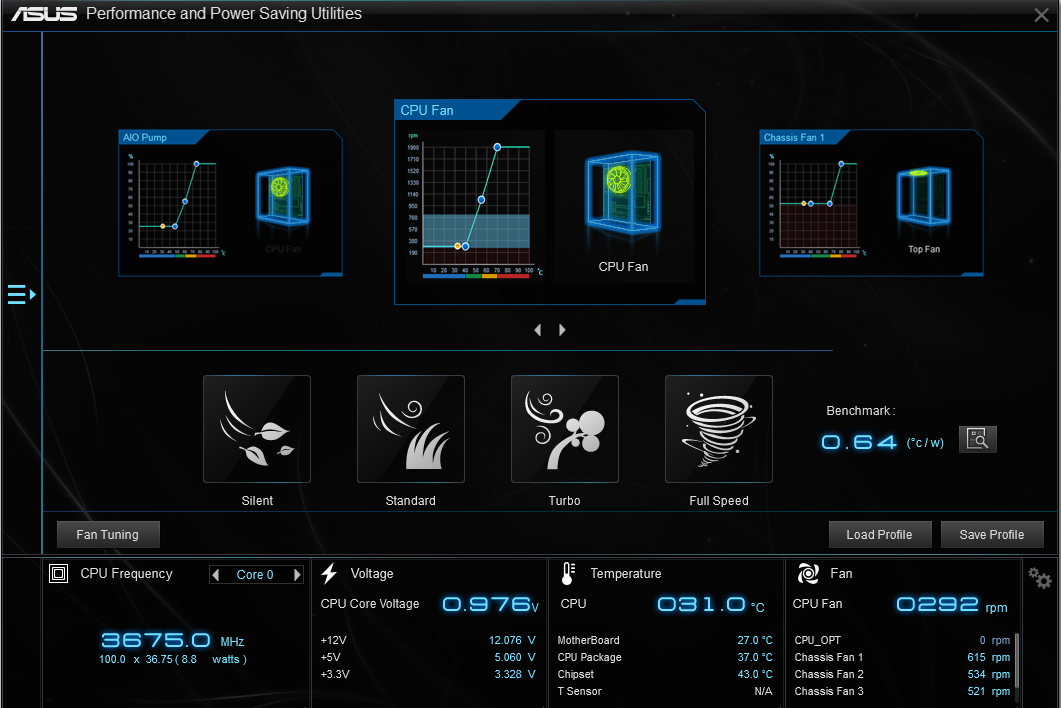
Task: Click the Chassis Fan 1 615 rpm row
Action: [x=902, y=657]
